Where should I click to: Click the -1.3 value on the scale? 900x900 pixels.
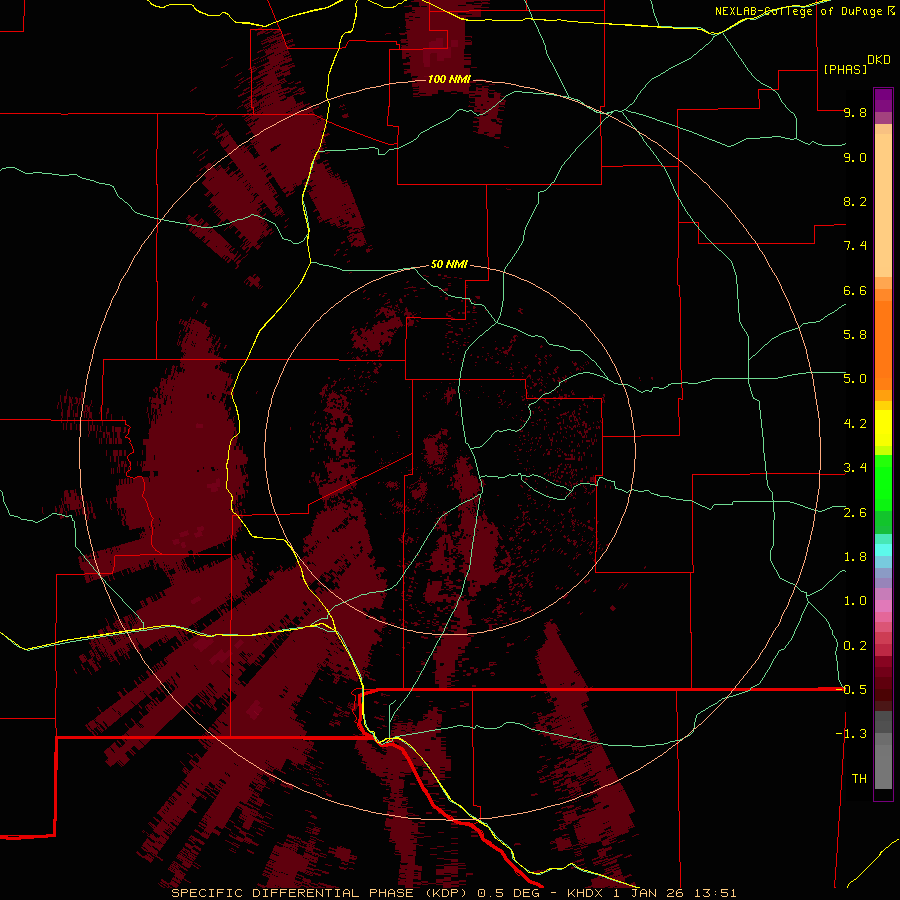coord(851,734)
